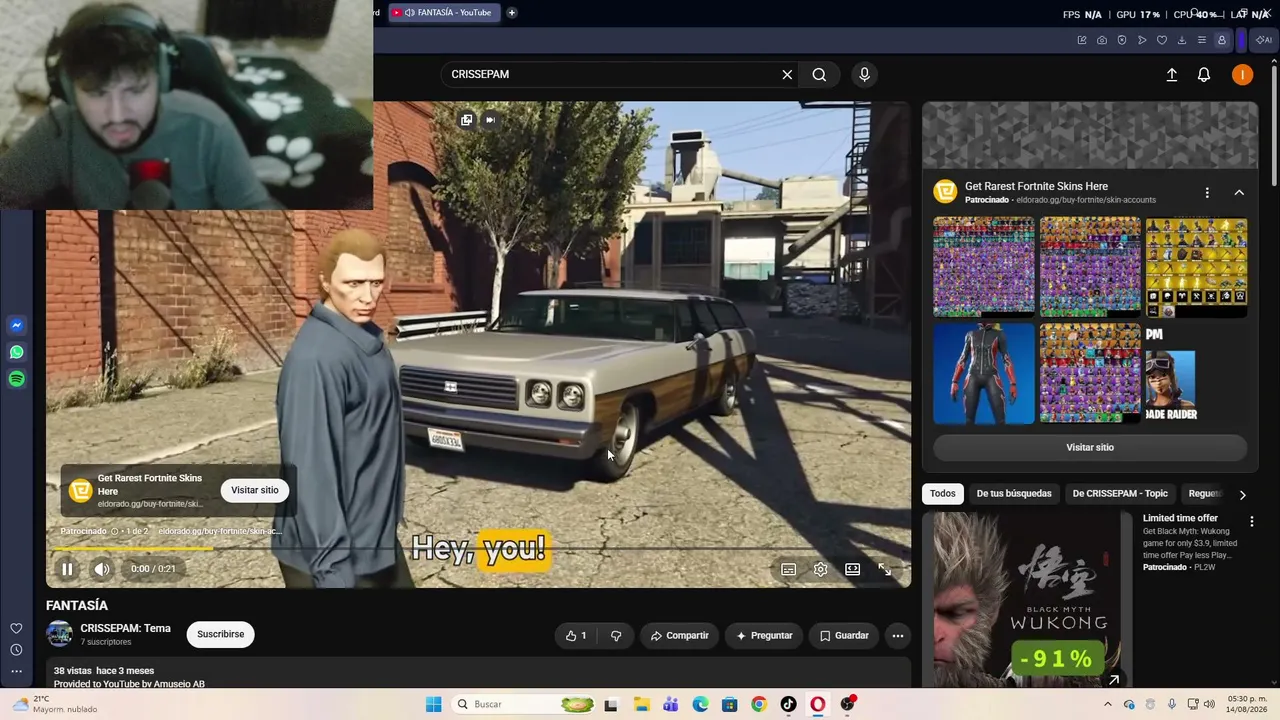
Task: Open the ad blocker shield icon
Action: coord(1122,40)
